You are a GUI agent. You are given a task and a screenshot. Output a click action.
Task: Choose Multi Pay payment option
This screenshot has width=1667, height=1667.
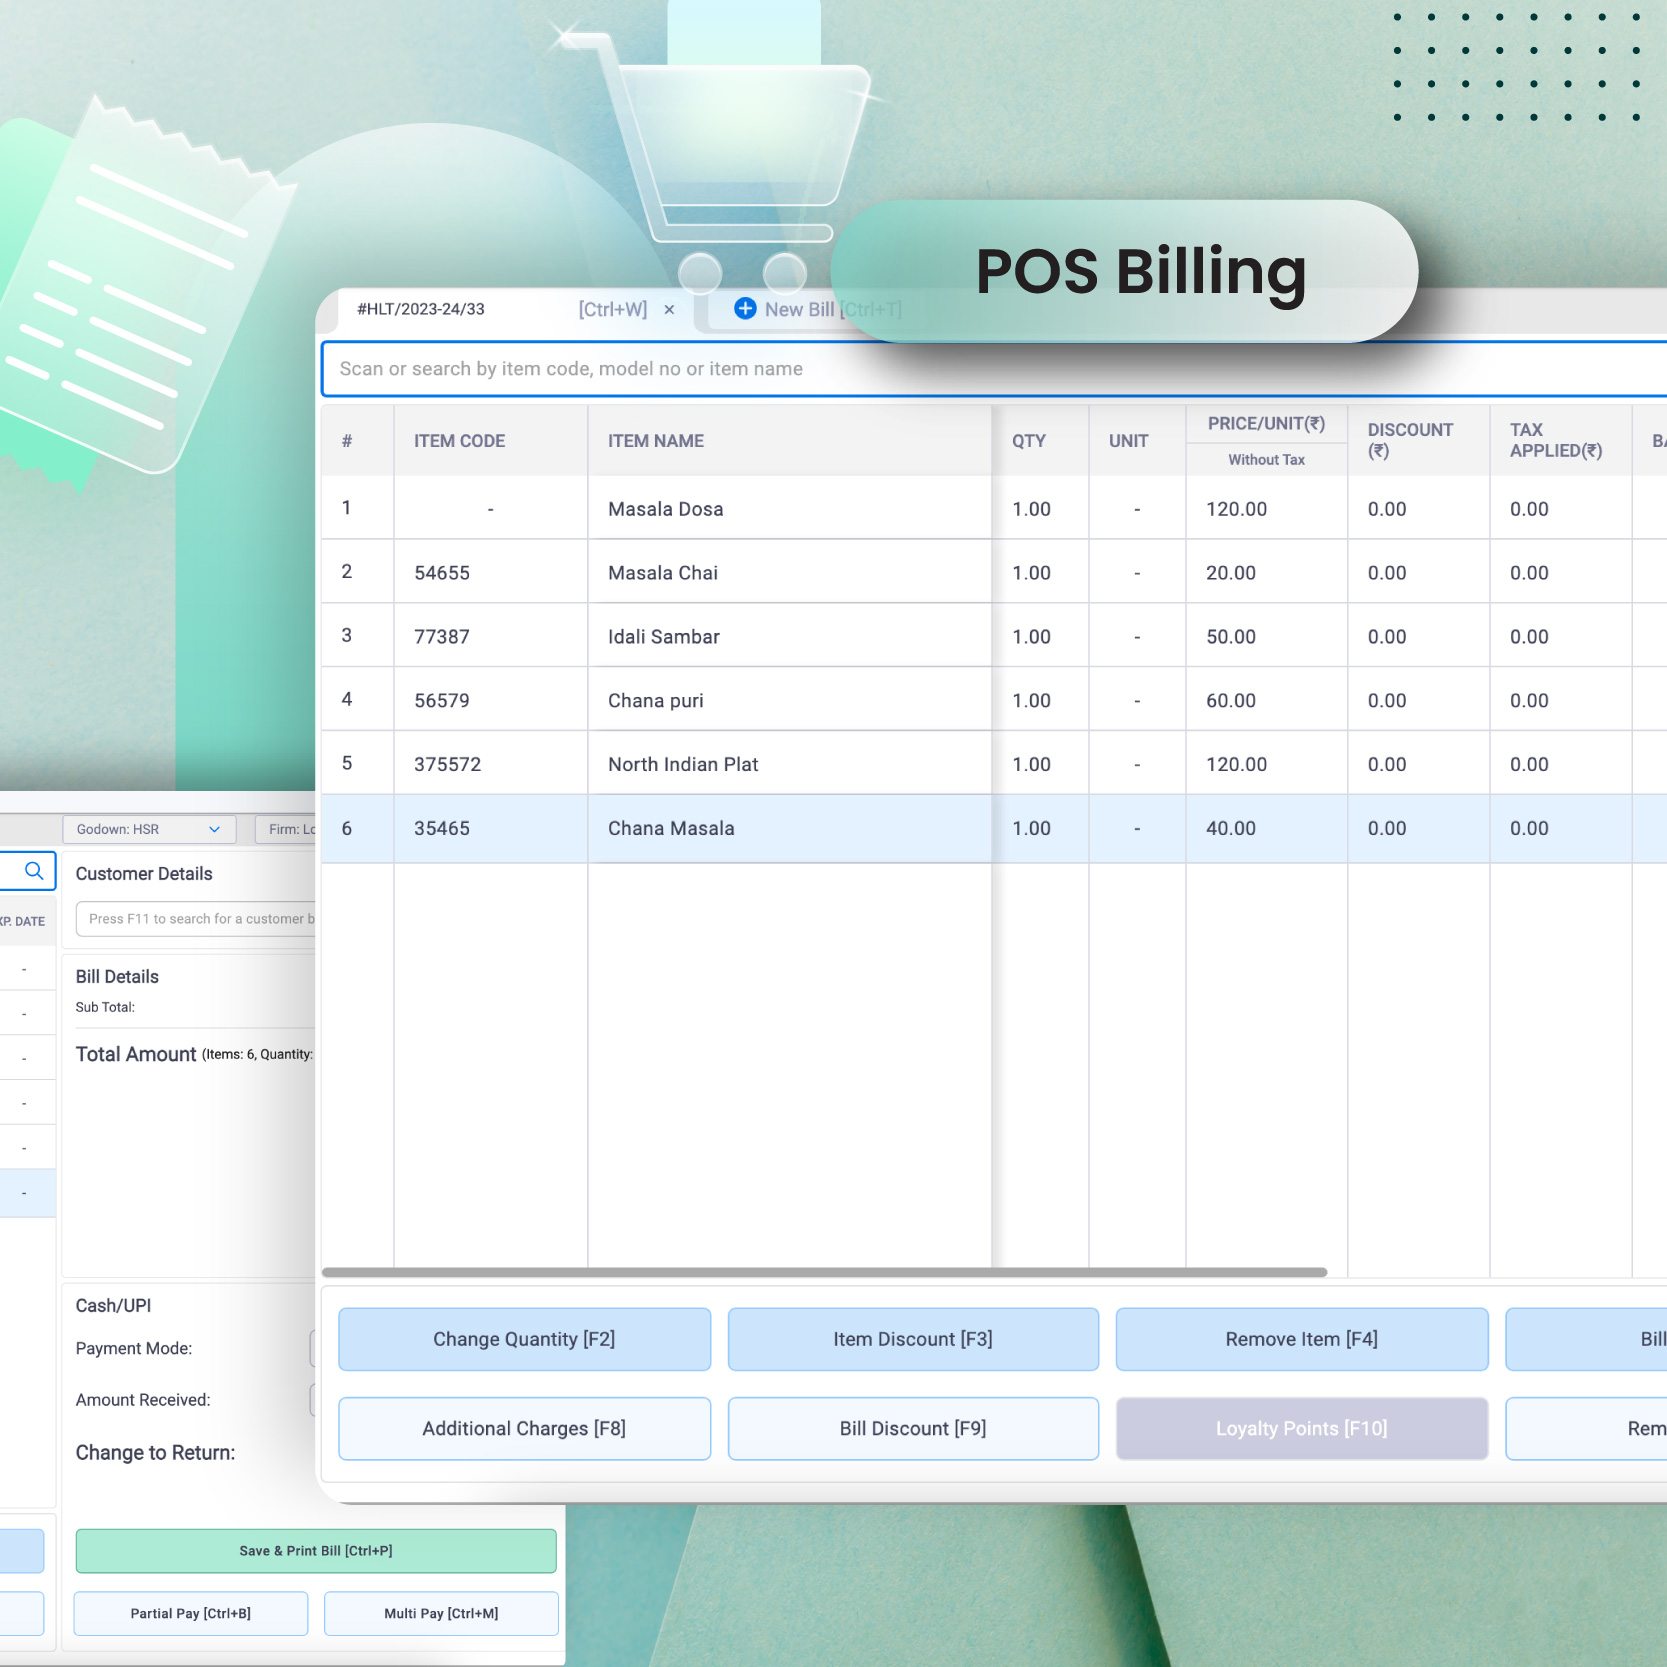point(440,1613)
